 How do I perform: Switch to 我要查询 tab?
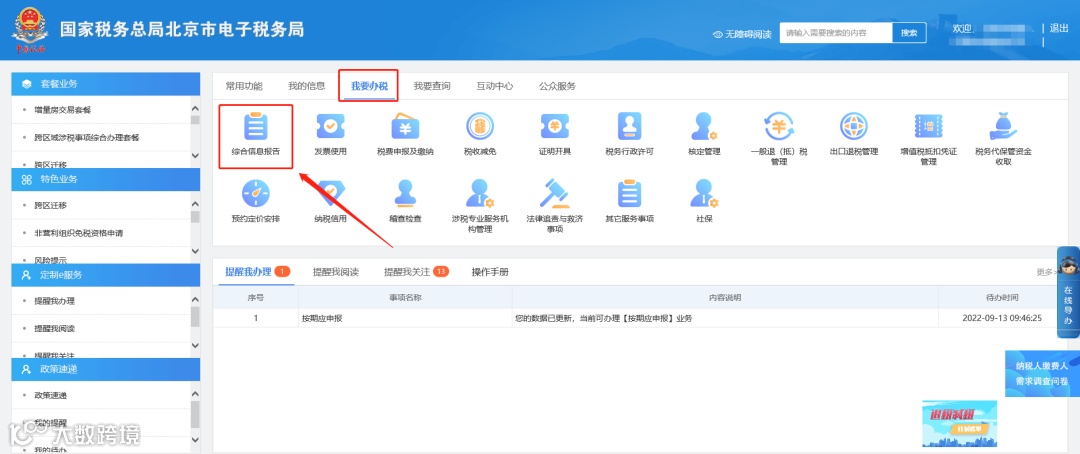click(x=432, y=86)
